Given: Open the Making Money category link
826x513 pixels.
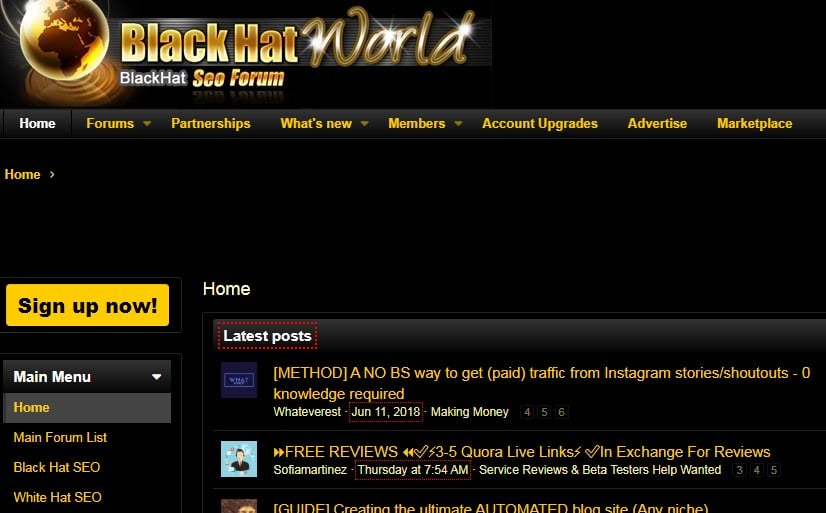Looking at the screenshot, I should coord(470,412).
